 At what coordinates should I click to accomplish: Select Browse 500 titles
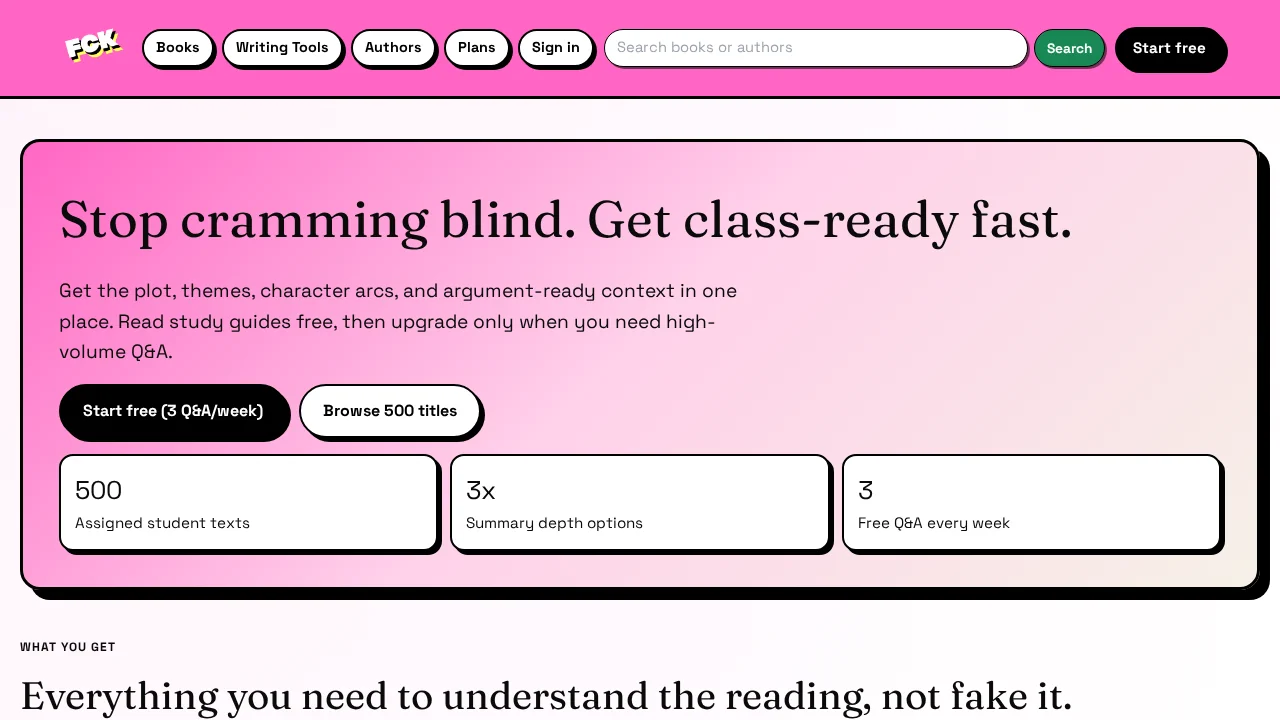coord(390,411)
